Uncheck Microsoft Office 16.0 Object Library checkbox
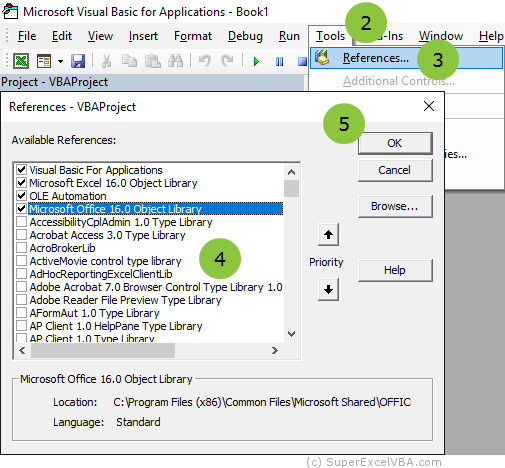Image resolution: width=505 pixels, height=468 pixels. (21, 209)
